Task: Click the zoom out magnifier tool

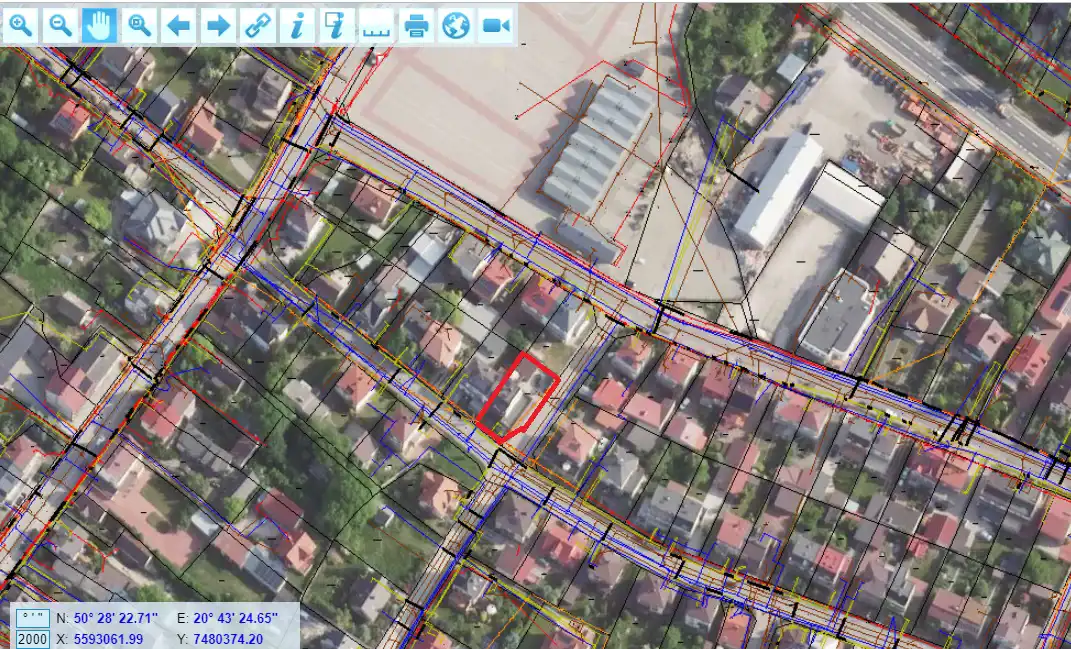Action: click(x=60, y=25)
